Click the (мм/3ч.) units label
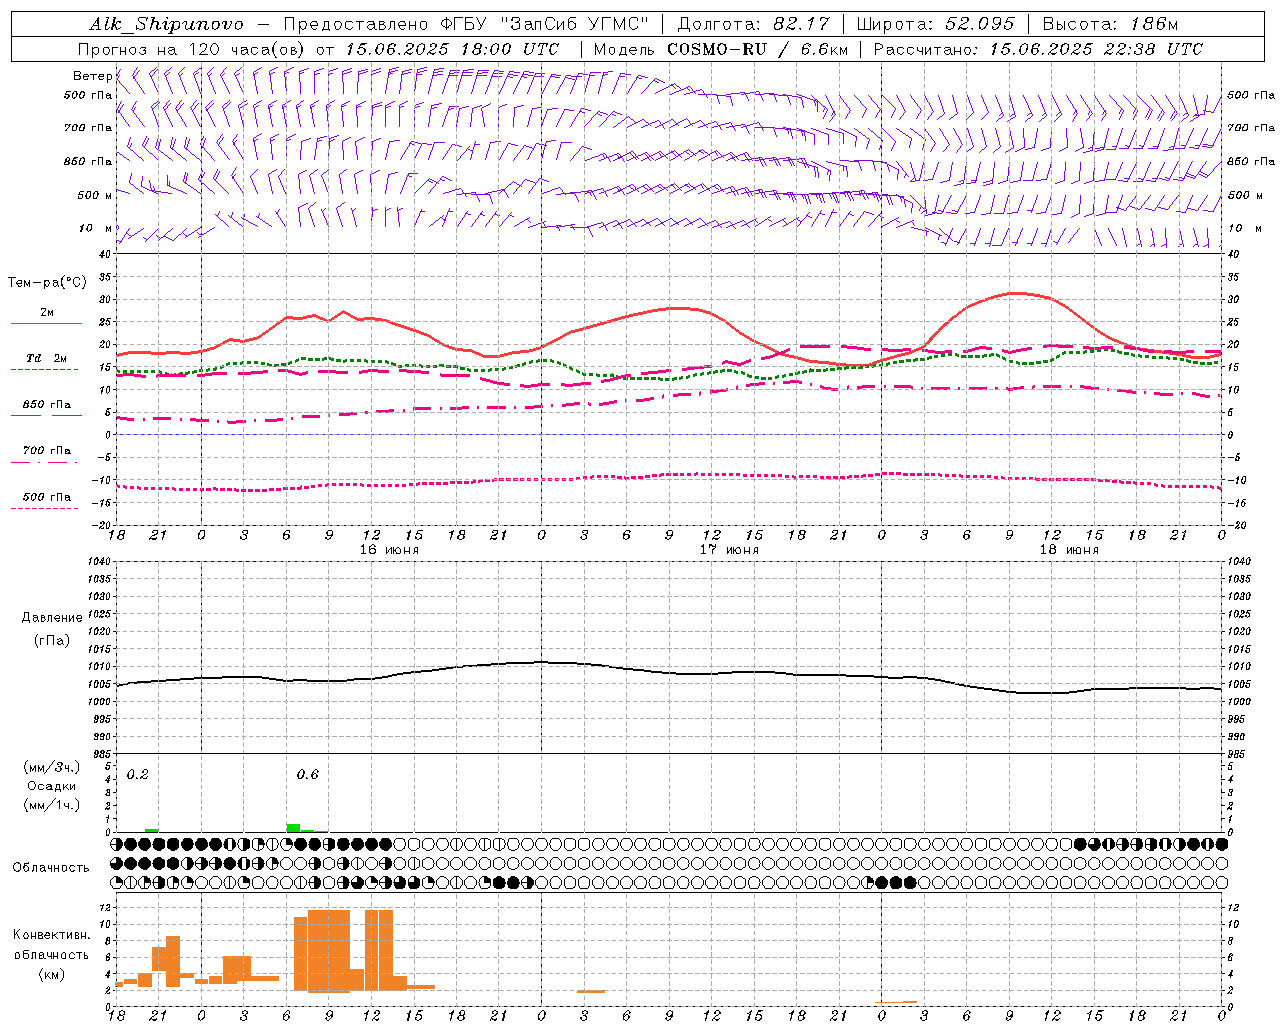Viewport: 1280px width, 1024px height. (52, 767)
